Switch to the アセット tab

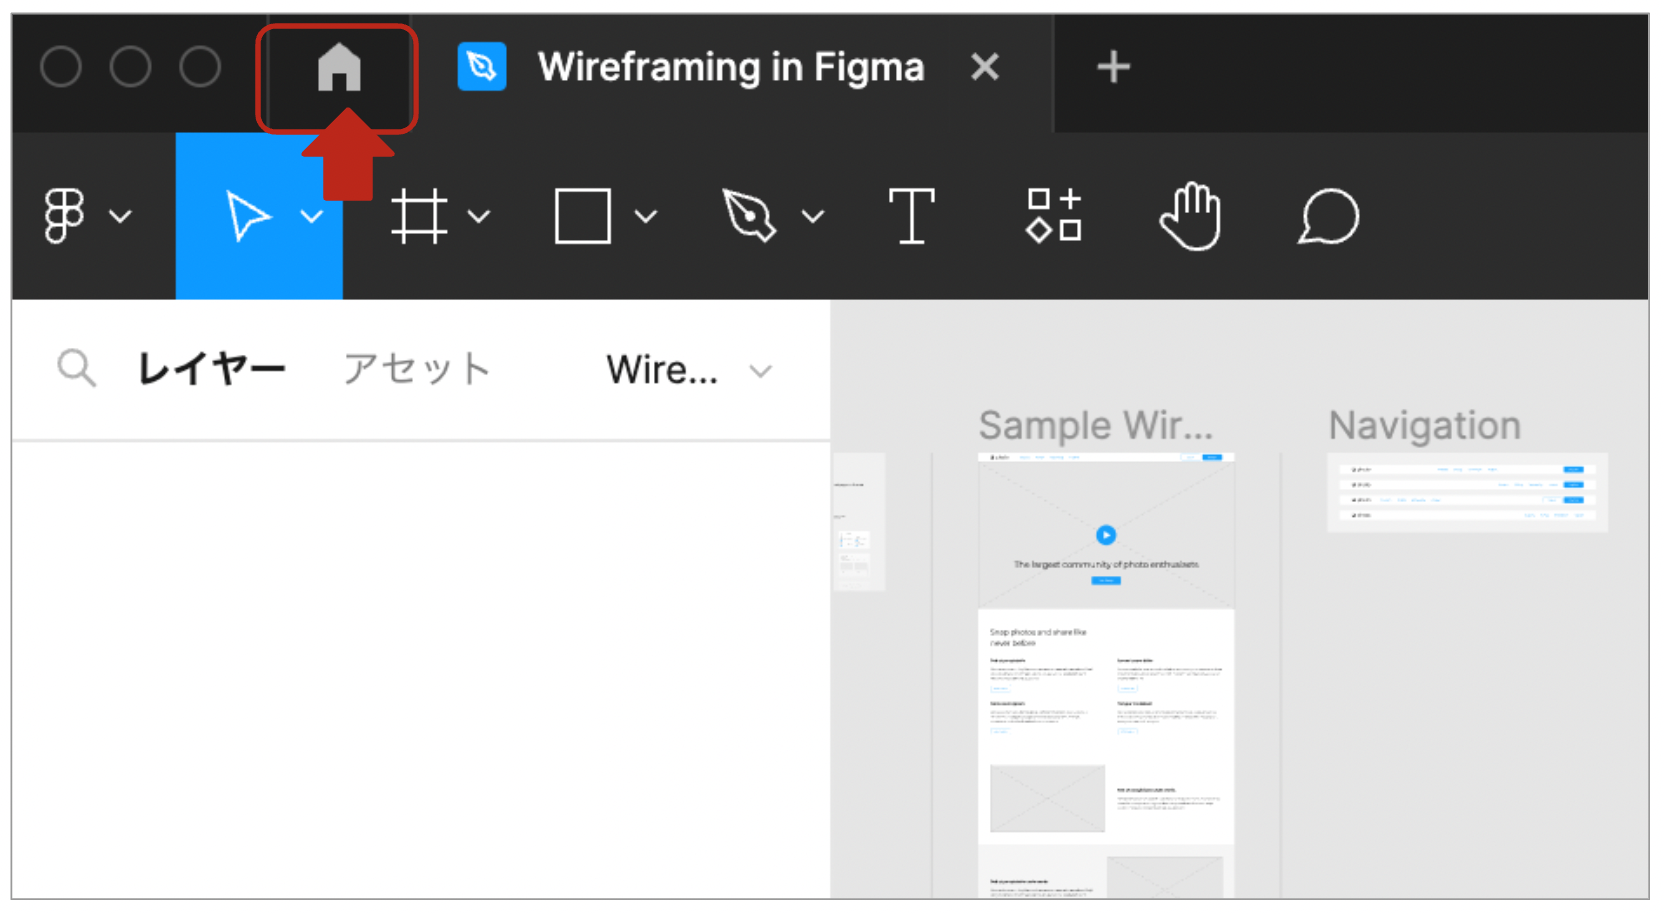point(417,369)
